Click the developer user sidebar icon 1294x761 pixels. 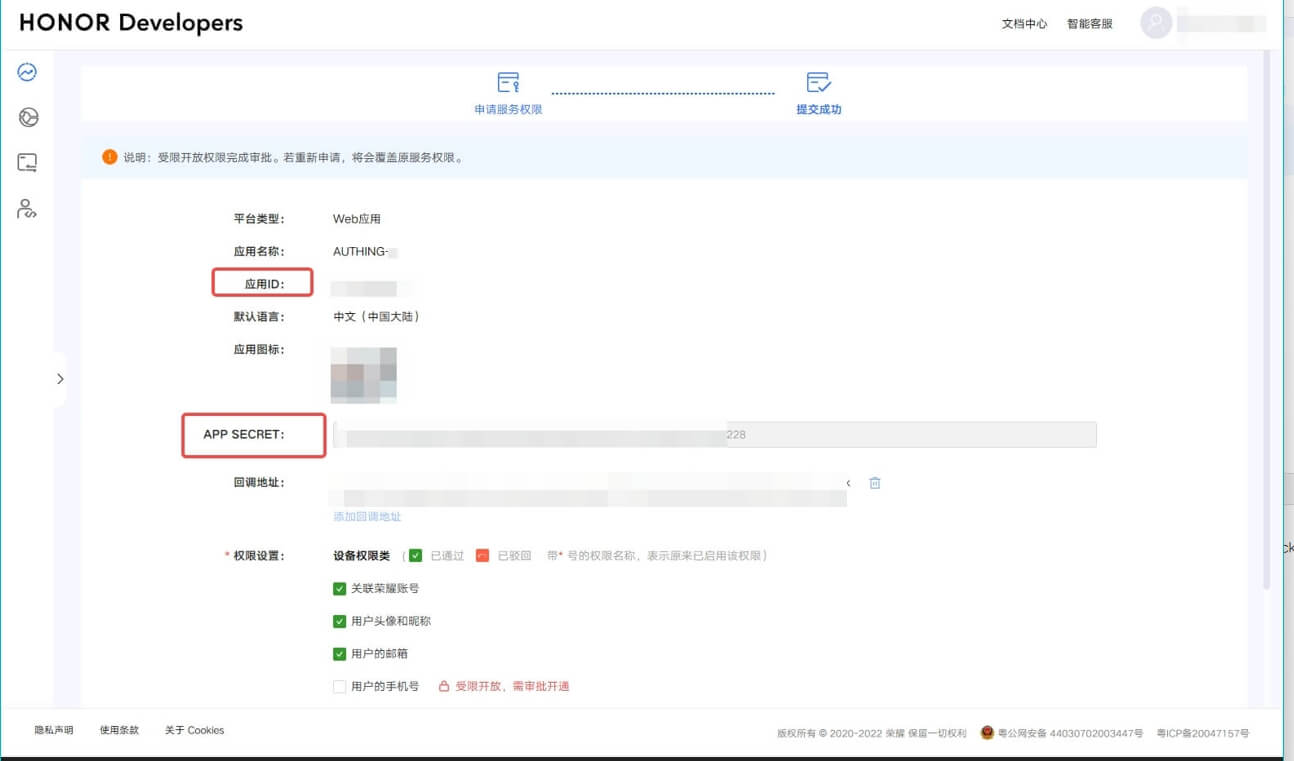click(27, 209)
